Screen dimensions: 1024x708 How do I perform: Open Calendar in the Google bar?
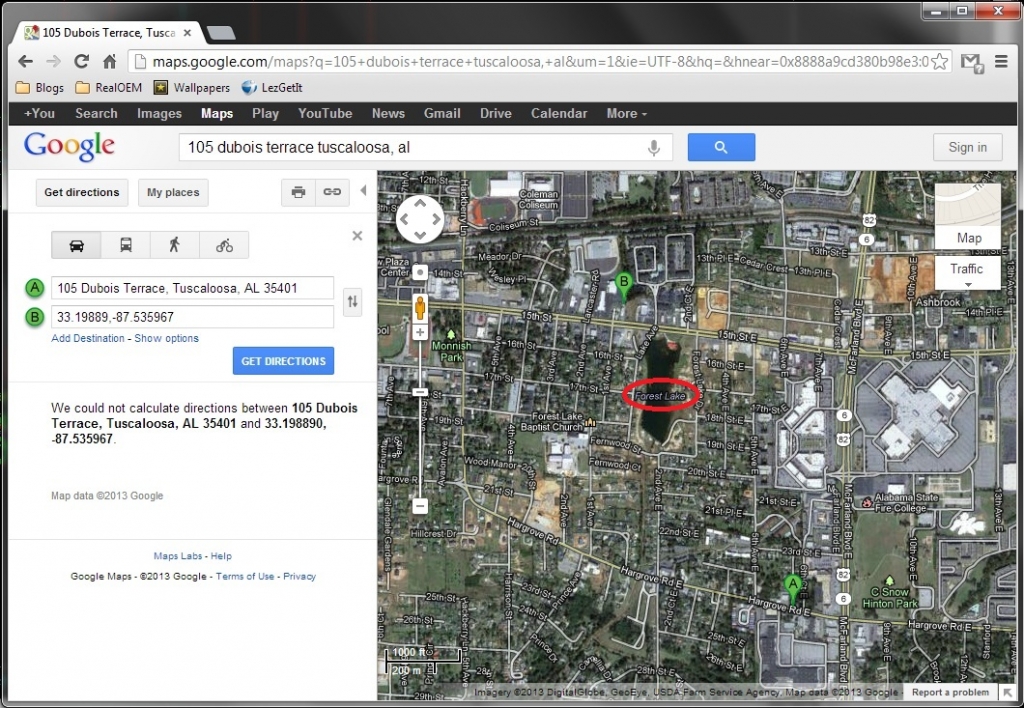coord(559,114)
